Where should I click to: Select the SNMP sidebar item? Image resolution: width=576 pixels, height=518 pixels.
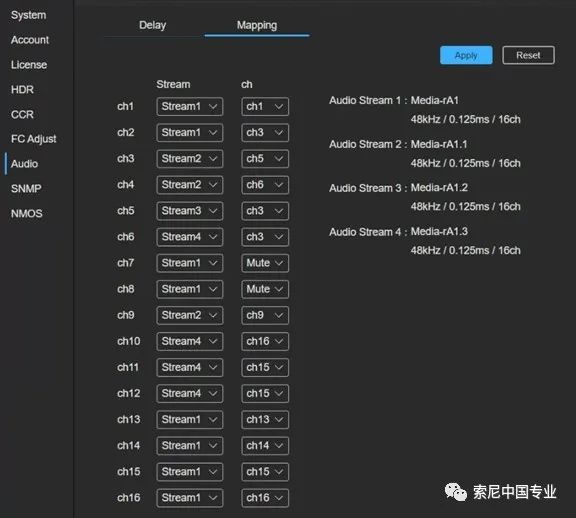coord(26,188)
